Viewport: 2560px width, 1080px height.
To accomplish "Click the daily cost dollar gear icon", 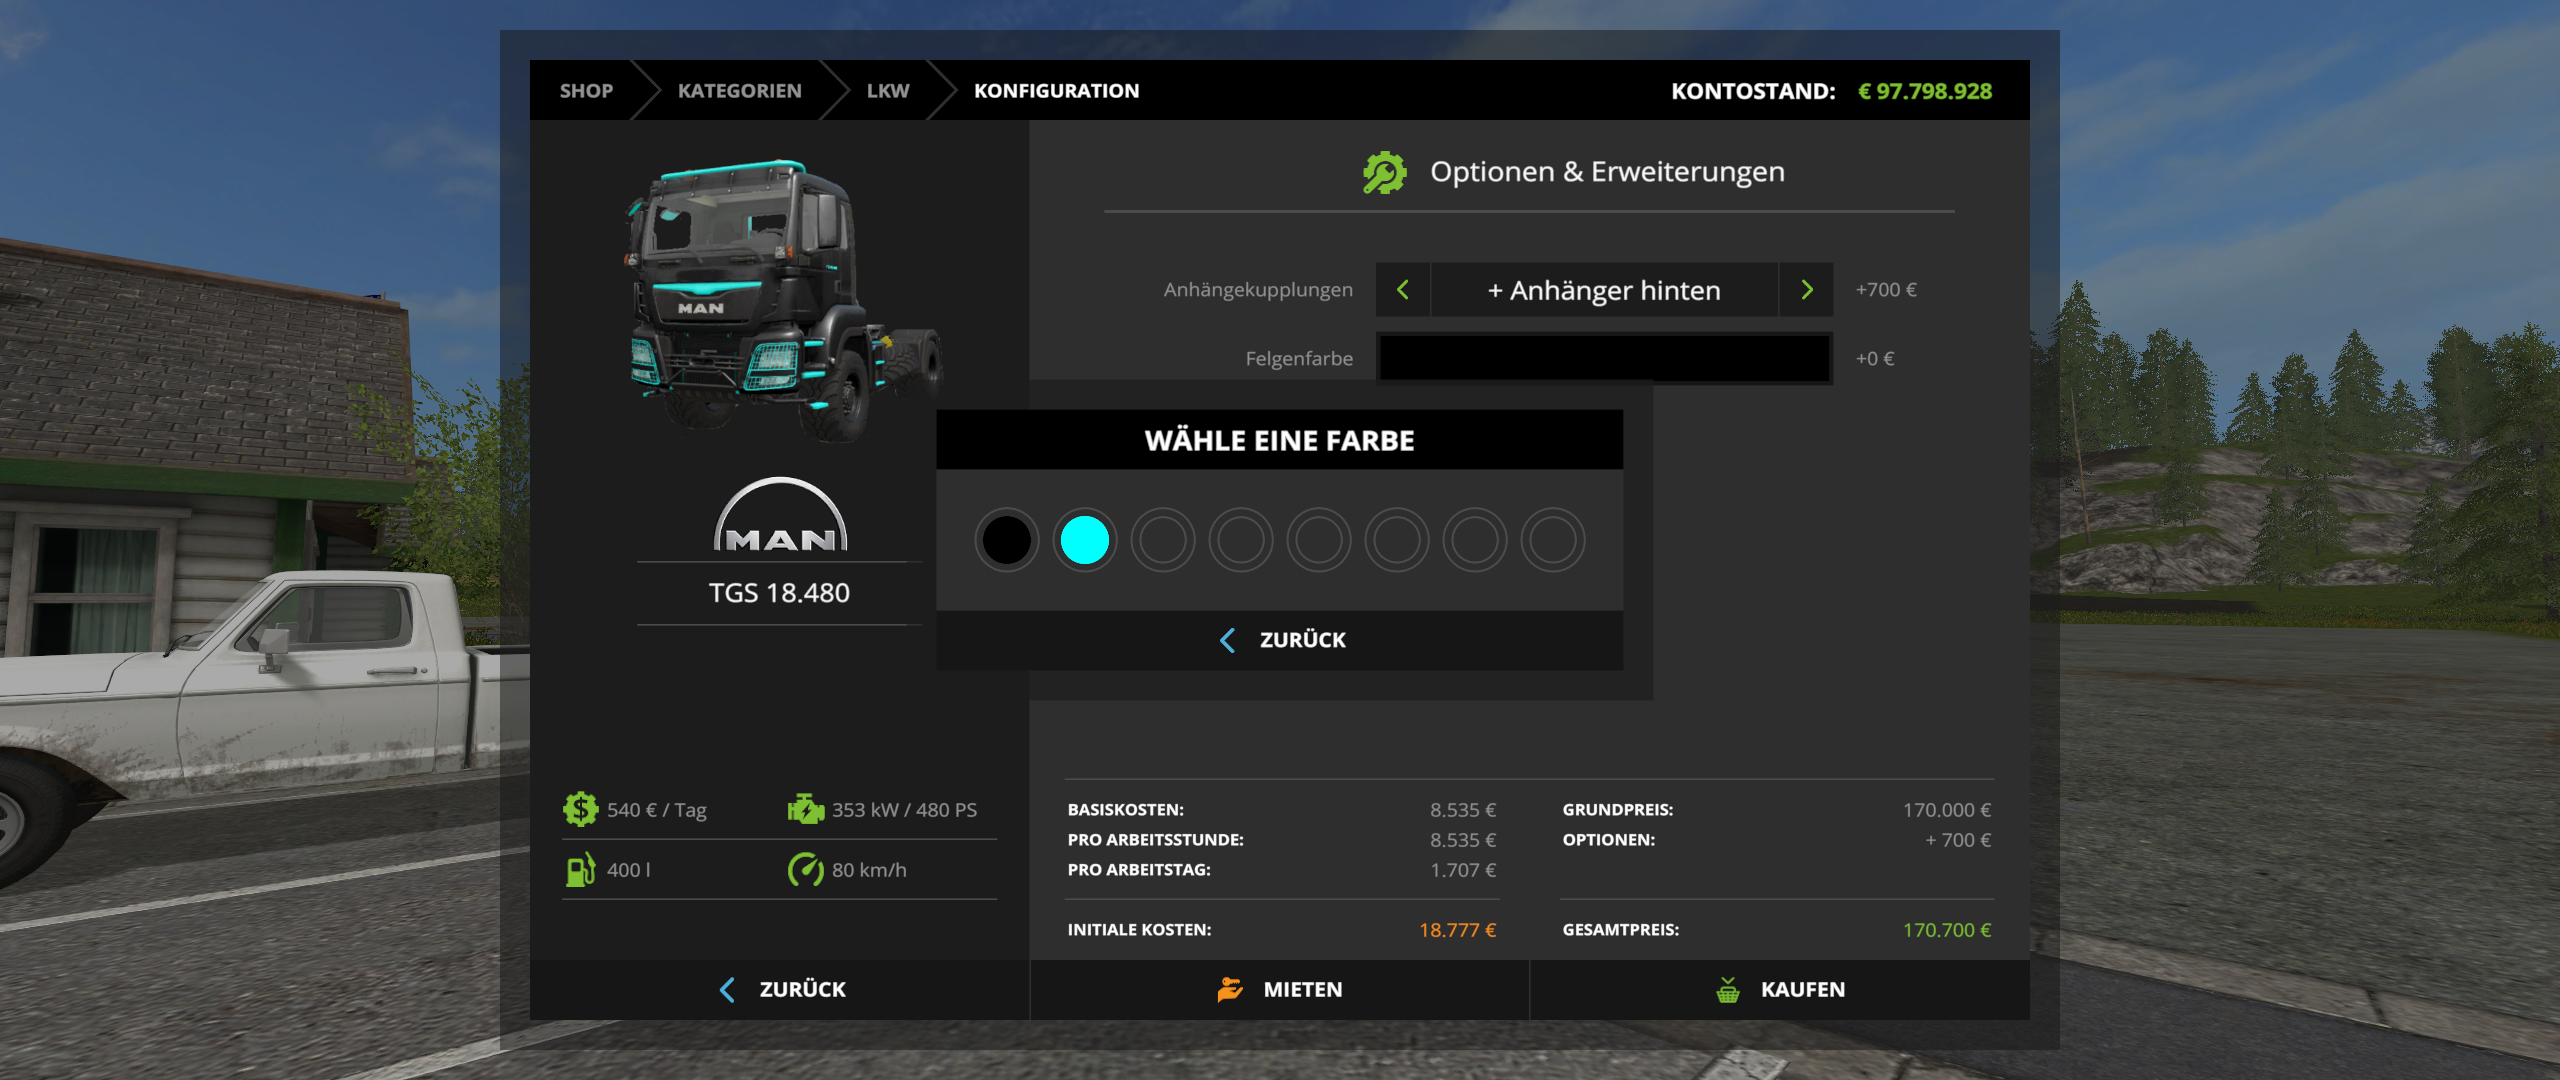I will 580,809.
